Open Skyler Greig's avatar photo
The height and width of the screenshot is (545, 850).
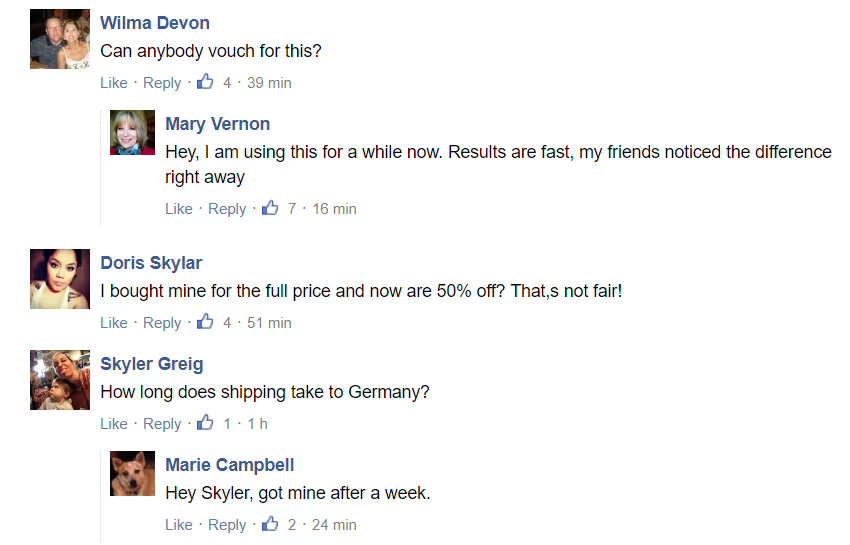(x=60, y=380)
